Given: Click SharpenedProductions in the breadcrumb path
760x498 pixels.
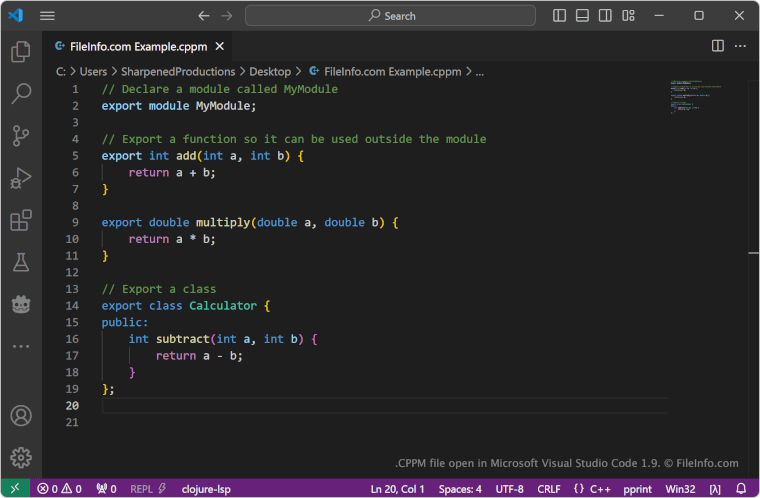Looking at the screenshot, I should 178,72.
